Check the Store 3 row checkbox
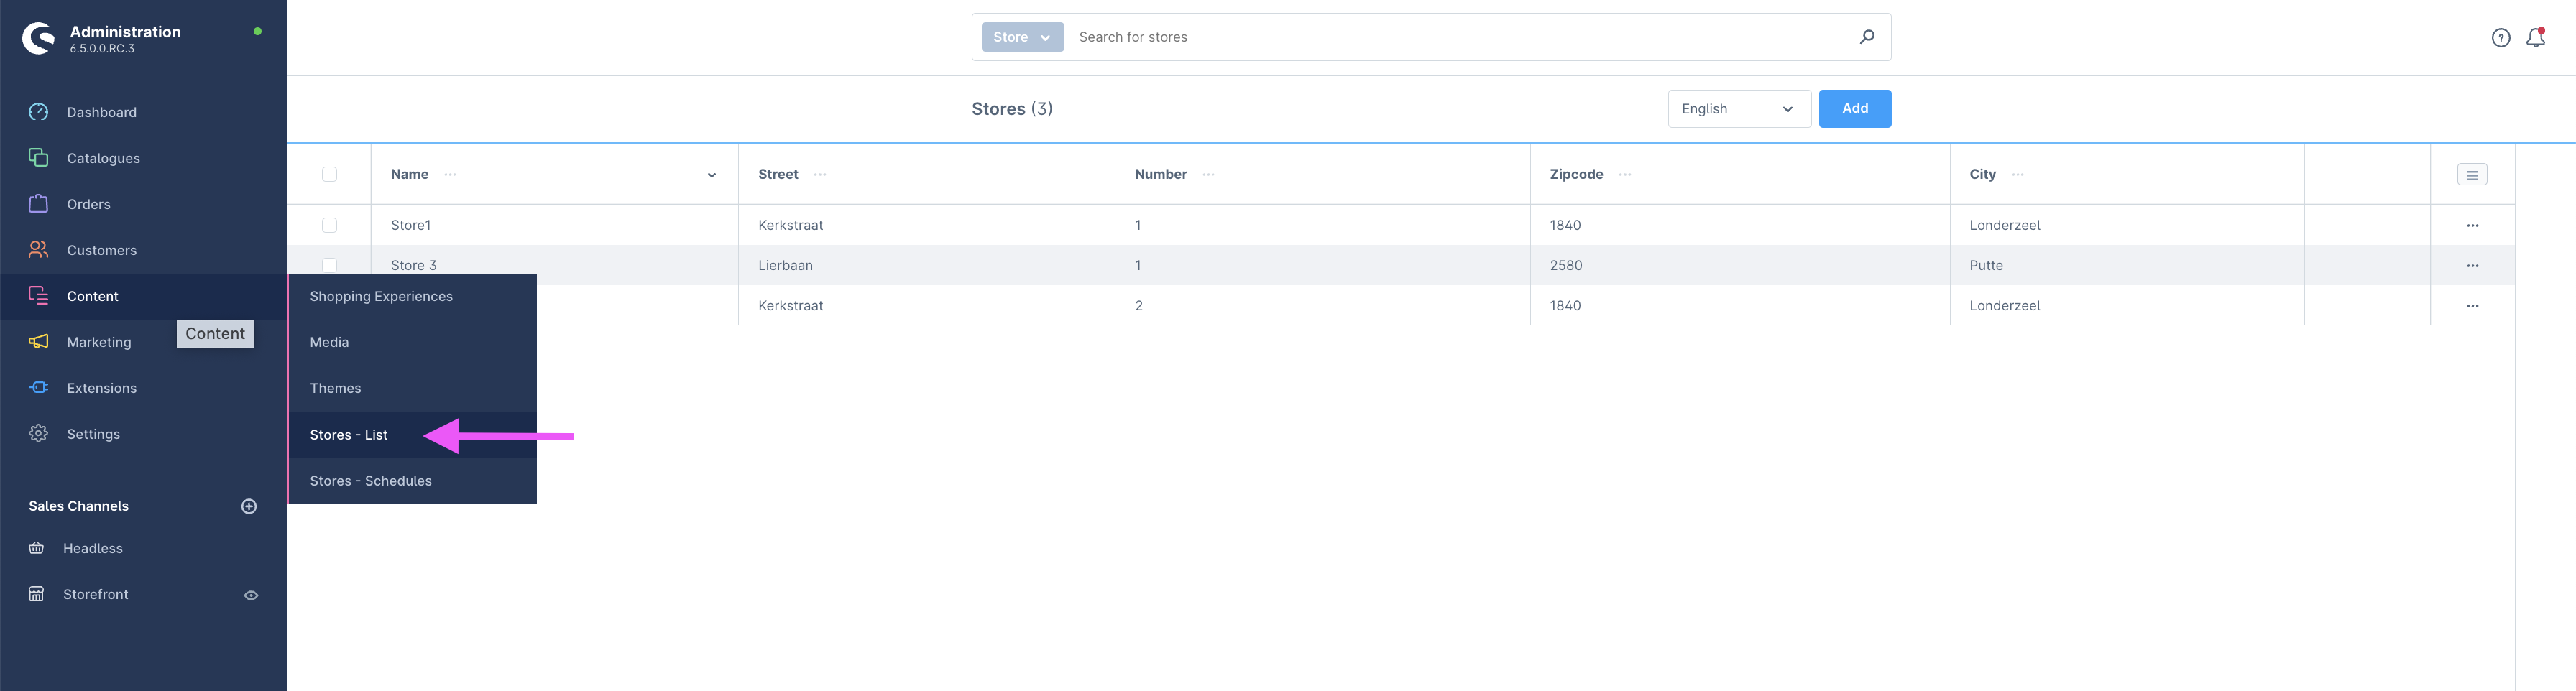Viewport: 2576px width, 691px height. (x=330, y=265)
